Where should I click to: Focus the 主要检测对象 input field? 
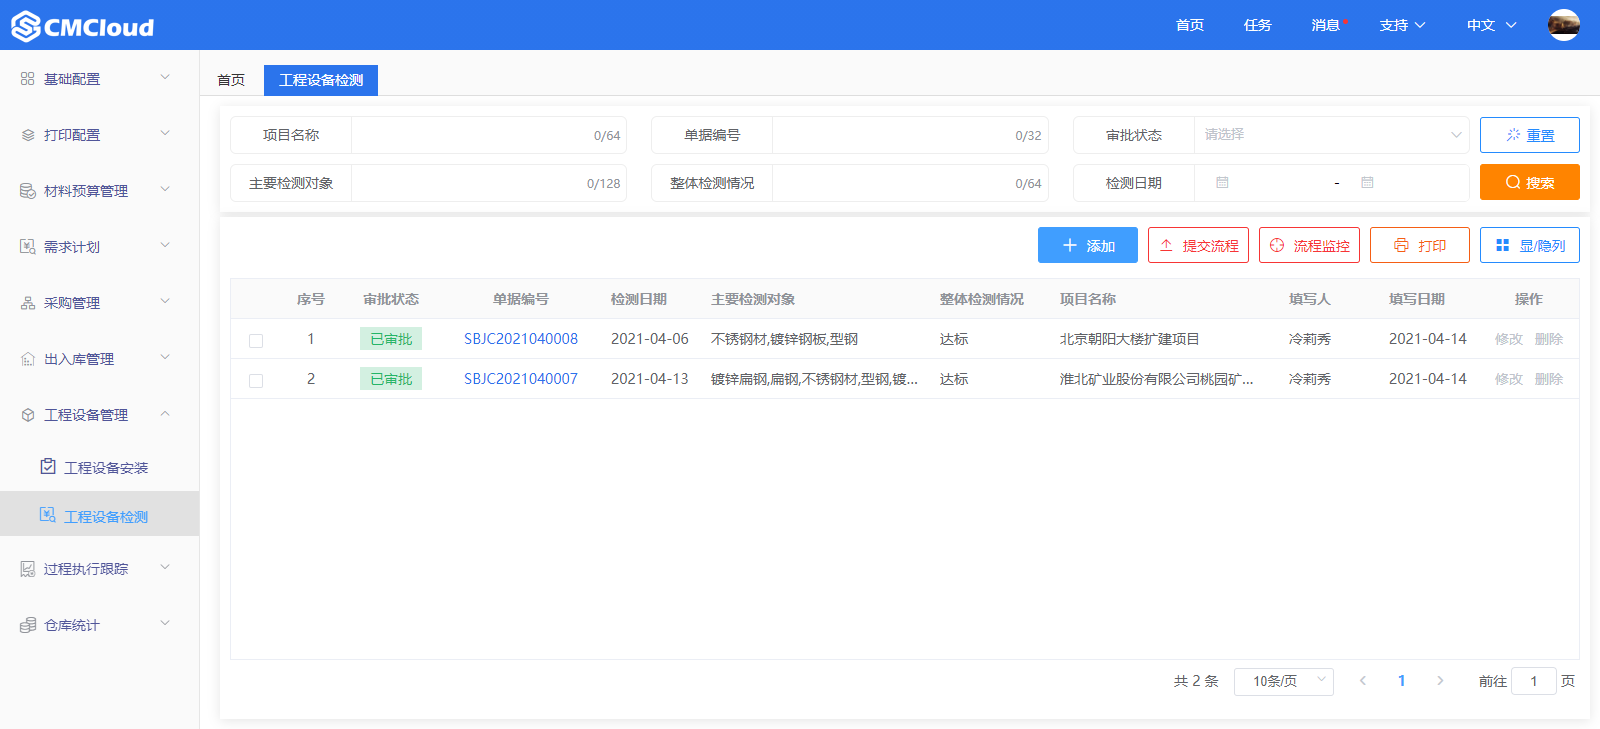(x=489, y=183)
